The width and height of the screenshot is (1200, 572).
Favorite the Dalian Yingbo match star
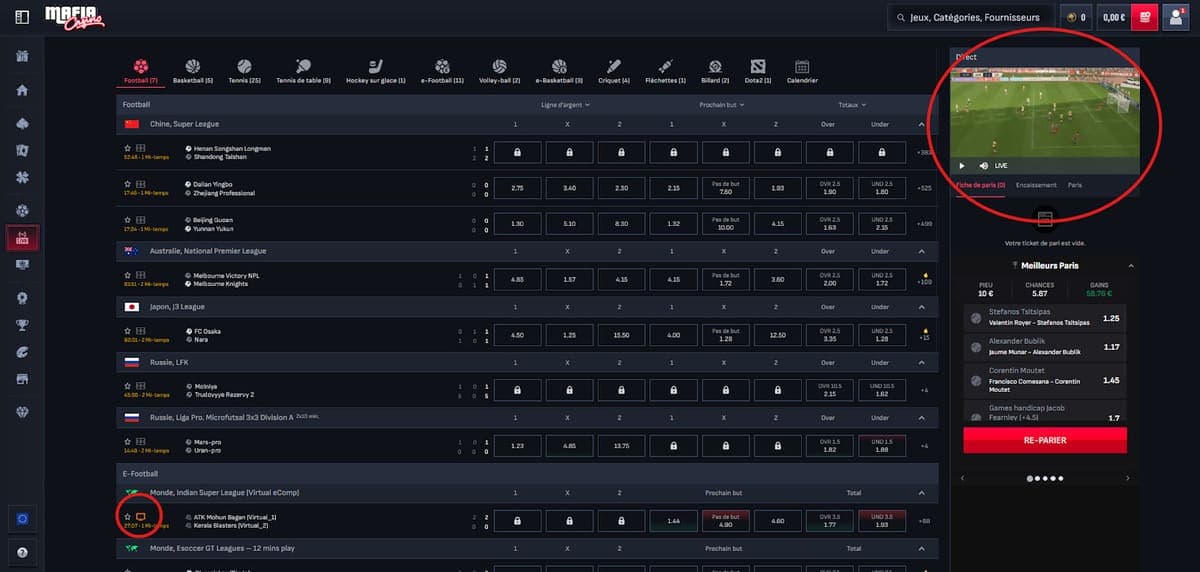(128, 184)
